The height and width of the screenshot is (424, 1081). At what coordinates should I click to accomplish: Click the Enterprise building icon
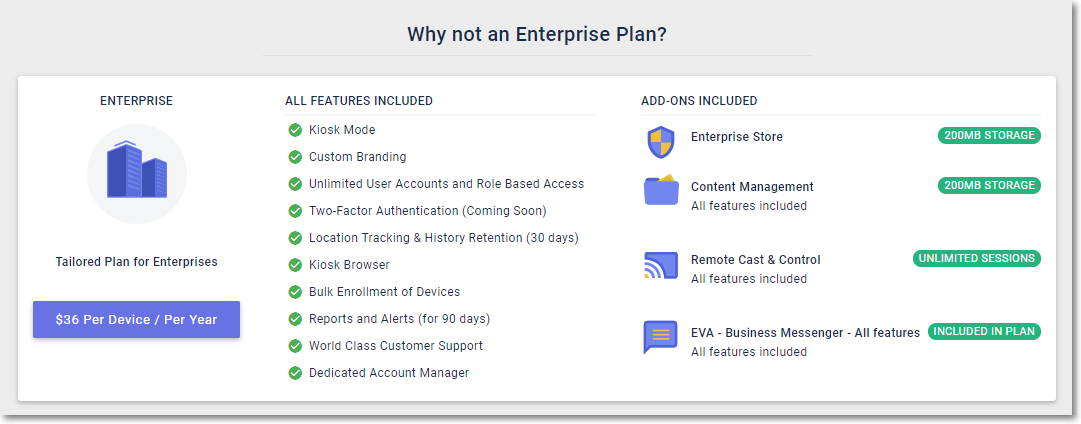(x=137, y=169)
